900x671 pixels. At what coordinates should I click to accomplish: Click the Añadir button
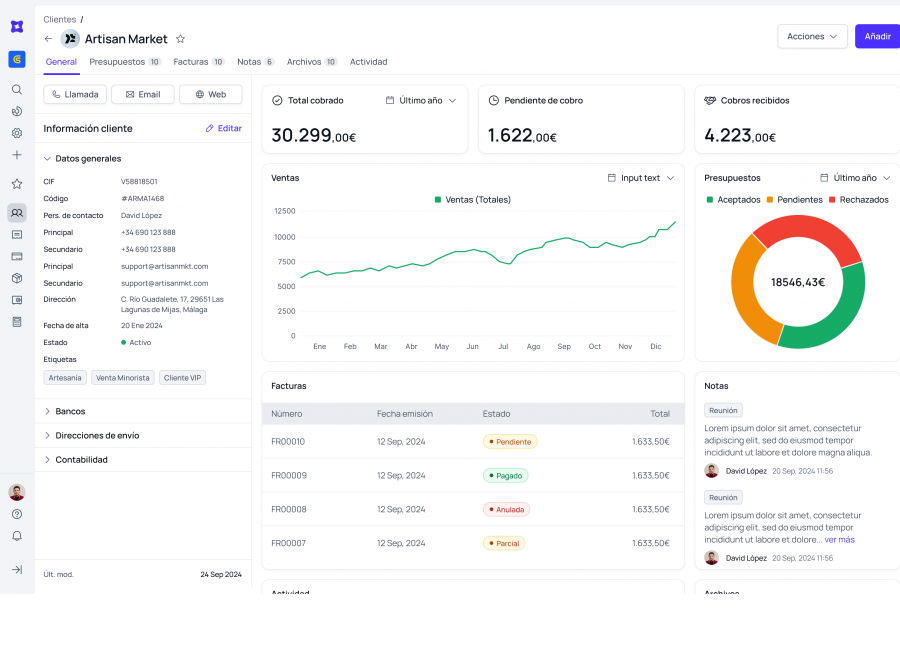pyautogui.click(x=877, y=37)
